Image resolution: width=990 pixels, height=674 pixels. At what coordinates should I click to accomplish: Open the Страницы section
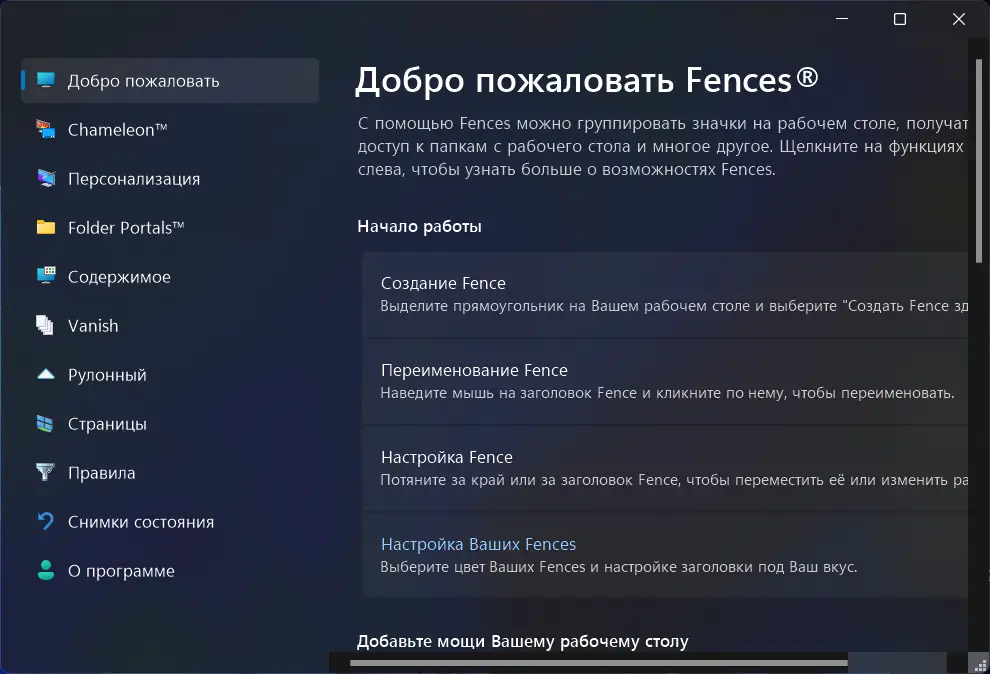pyautogui.click(x=170, y=423)
